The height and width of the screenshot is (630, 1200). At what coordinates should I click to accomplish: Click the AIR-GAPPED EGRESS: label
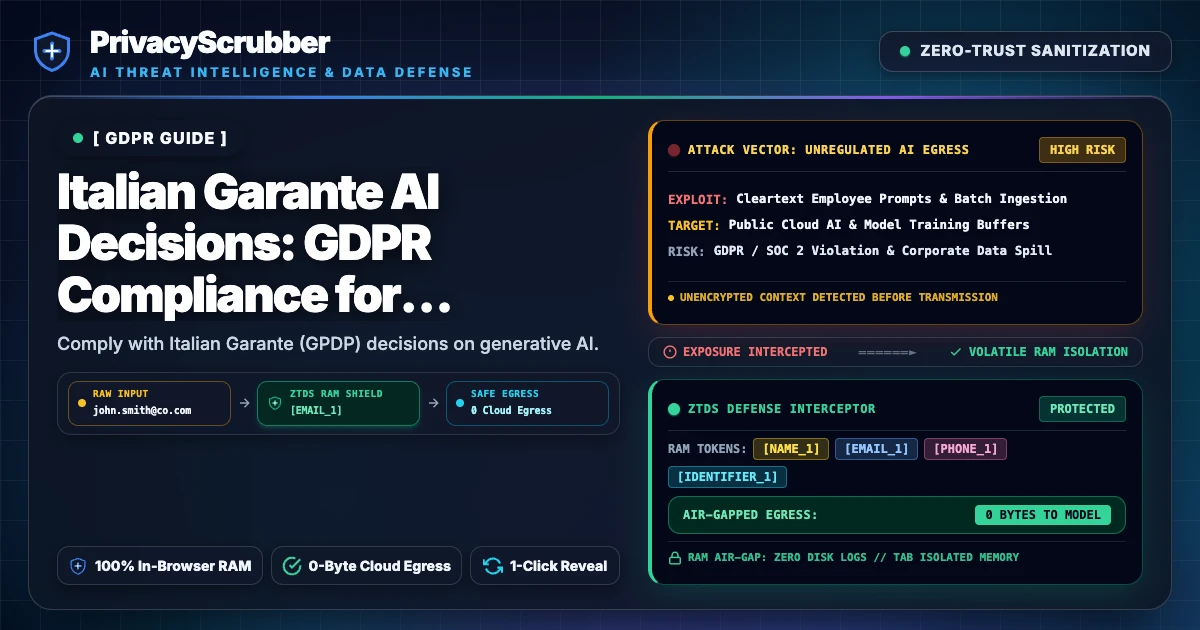750,515
